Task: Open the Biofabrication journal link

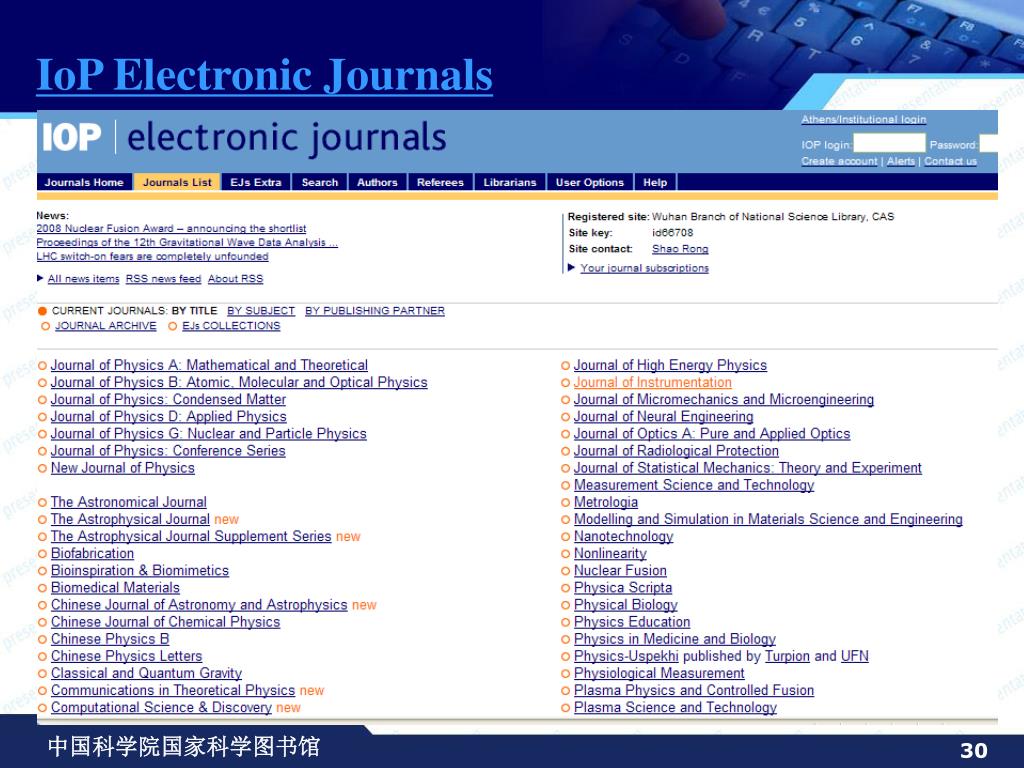Action: pyautogui.click(x=92, y=553)
